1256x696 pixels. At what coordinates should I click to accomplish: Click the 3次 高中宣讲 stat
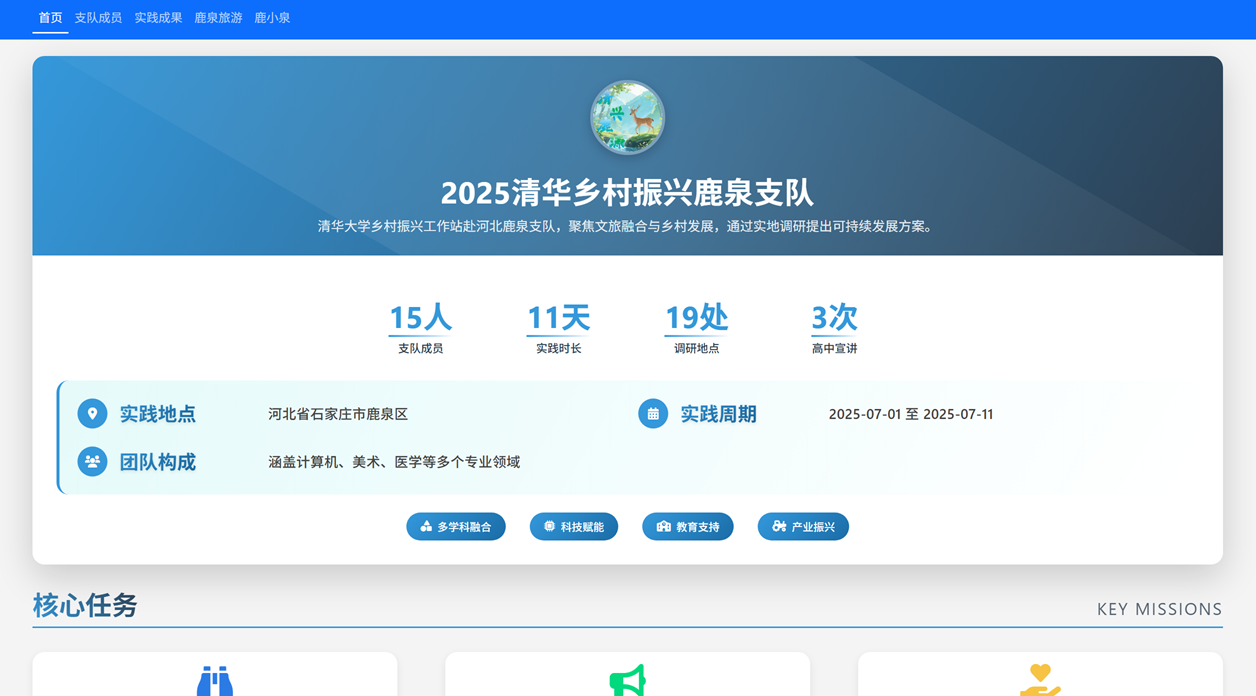click(834, 328)
